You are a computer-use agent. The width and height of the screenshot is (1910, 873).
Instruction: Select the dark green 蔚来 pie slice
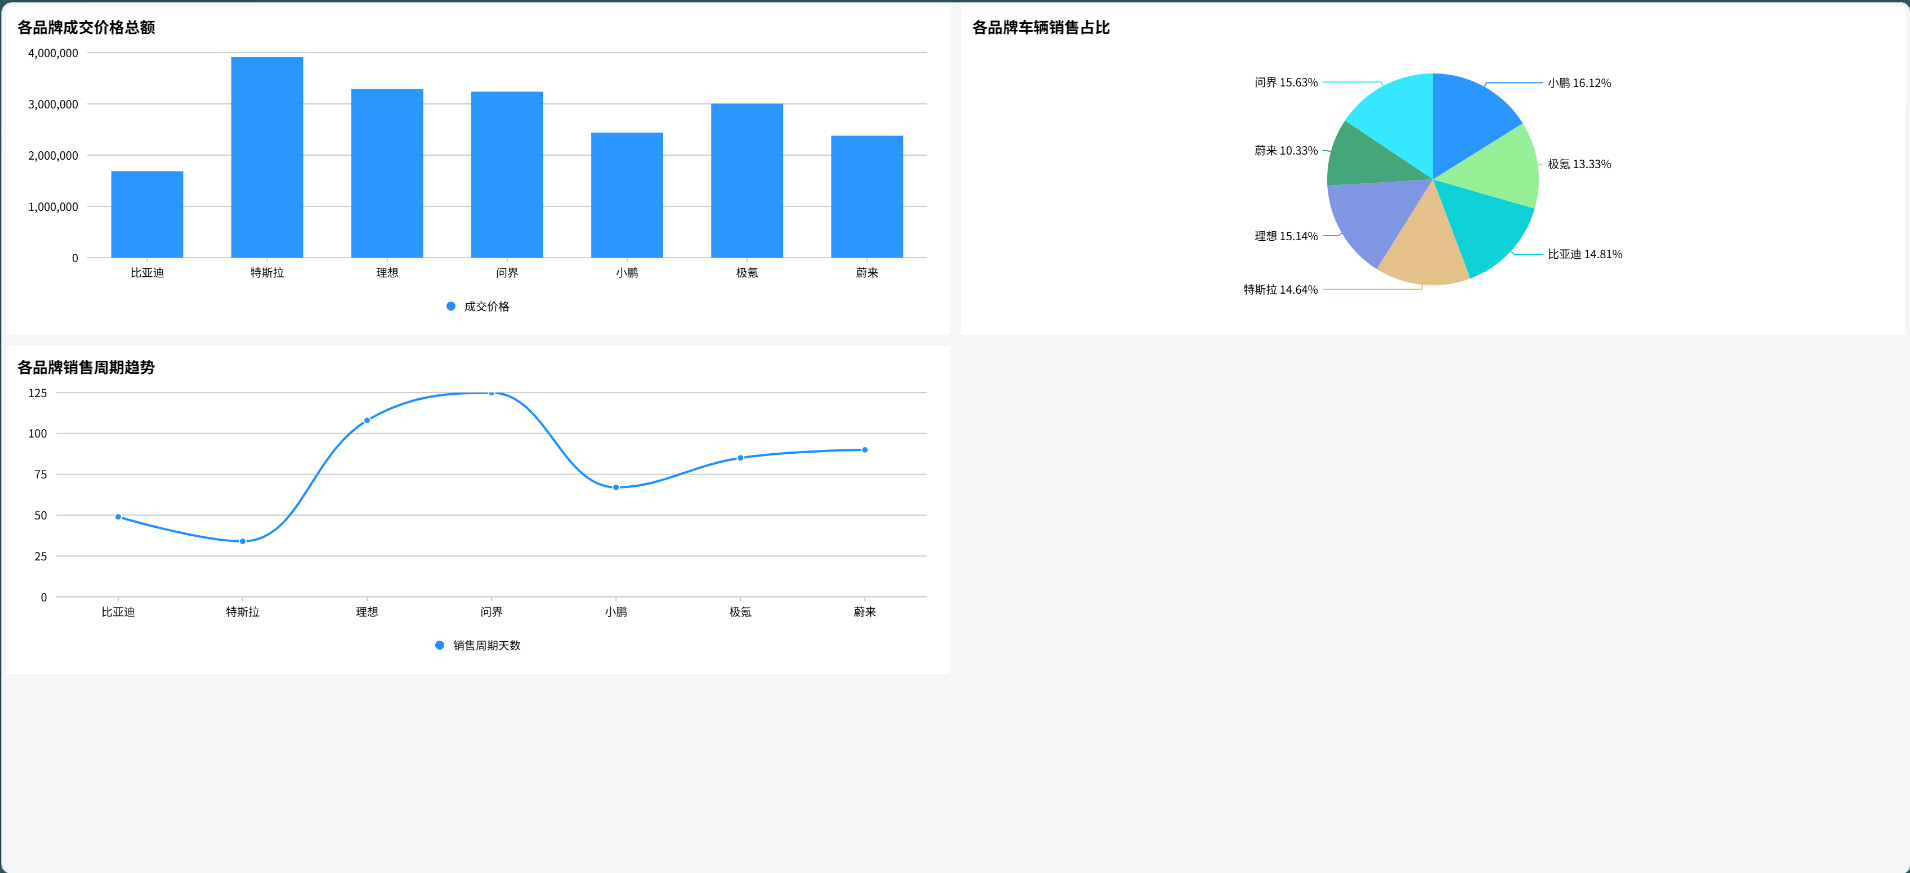tap(1366, 160)
